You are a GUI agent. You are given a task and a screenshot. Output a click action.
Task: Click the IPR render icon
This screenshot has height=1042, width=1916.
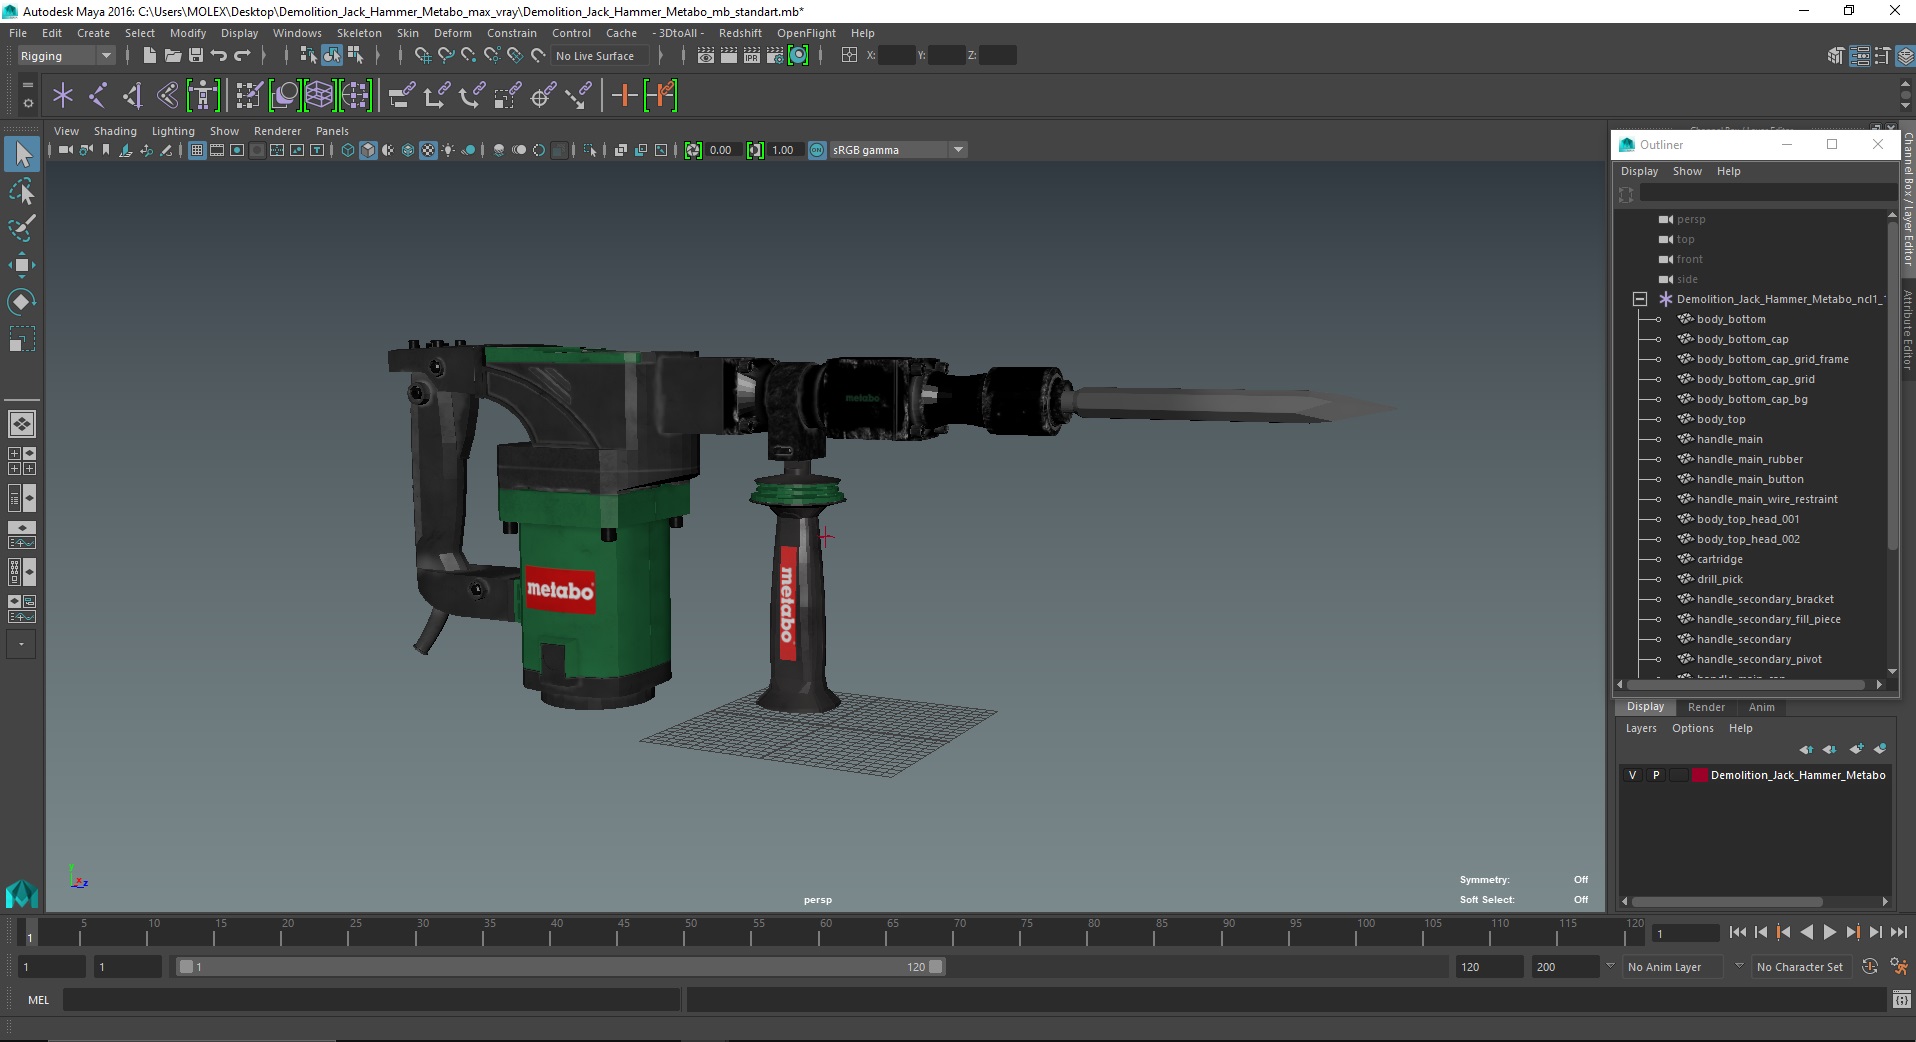[x=752, y=56]
